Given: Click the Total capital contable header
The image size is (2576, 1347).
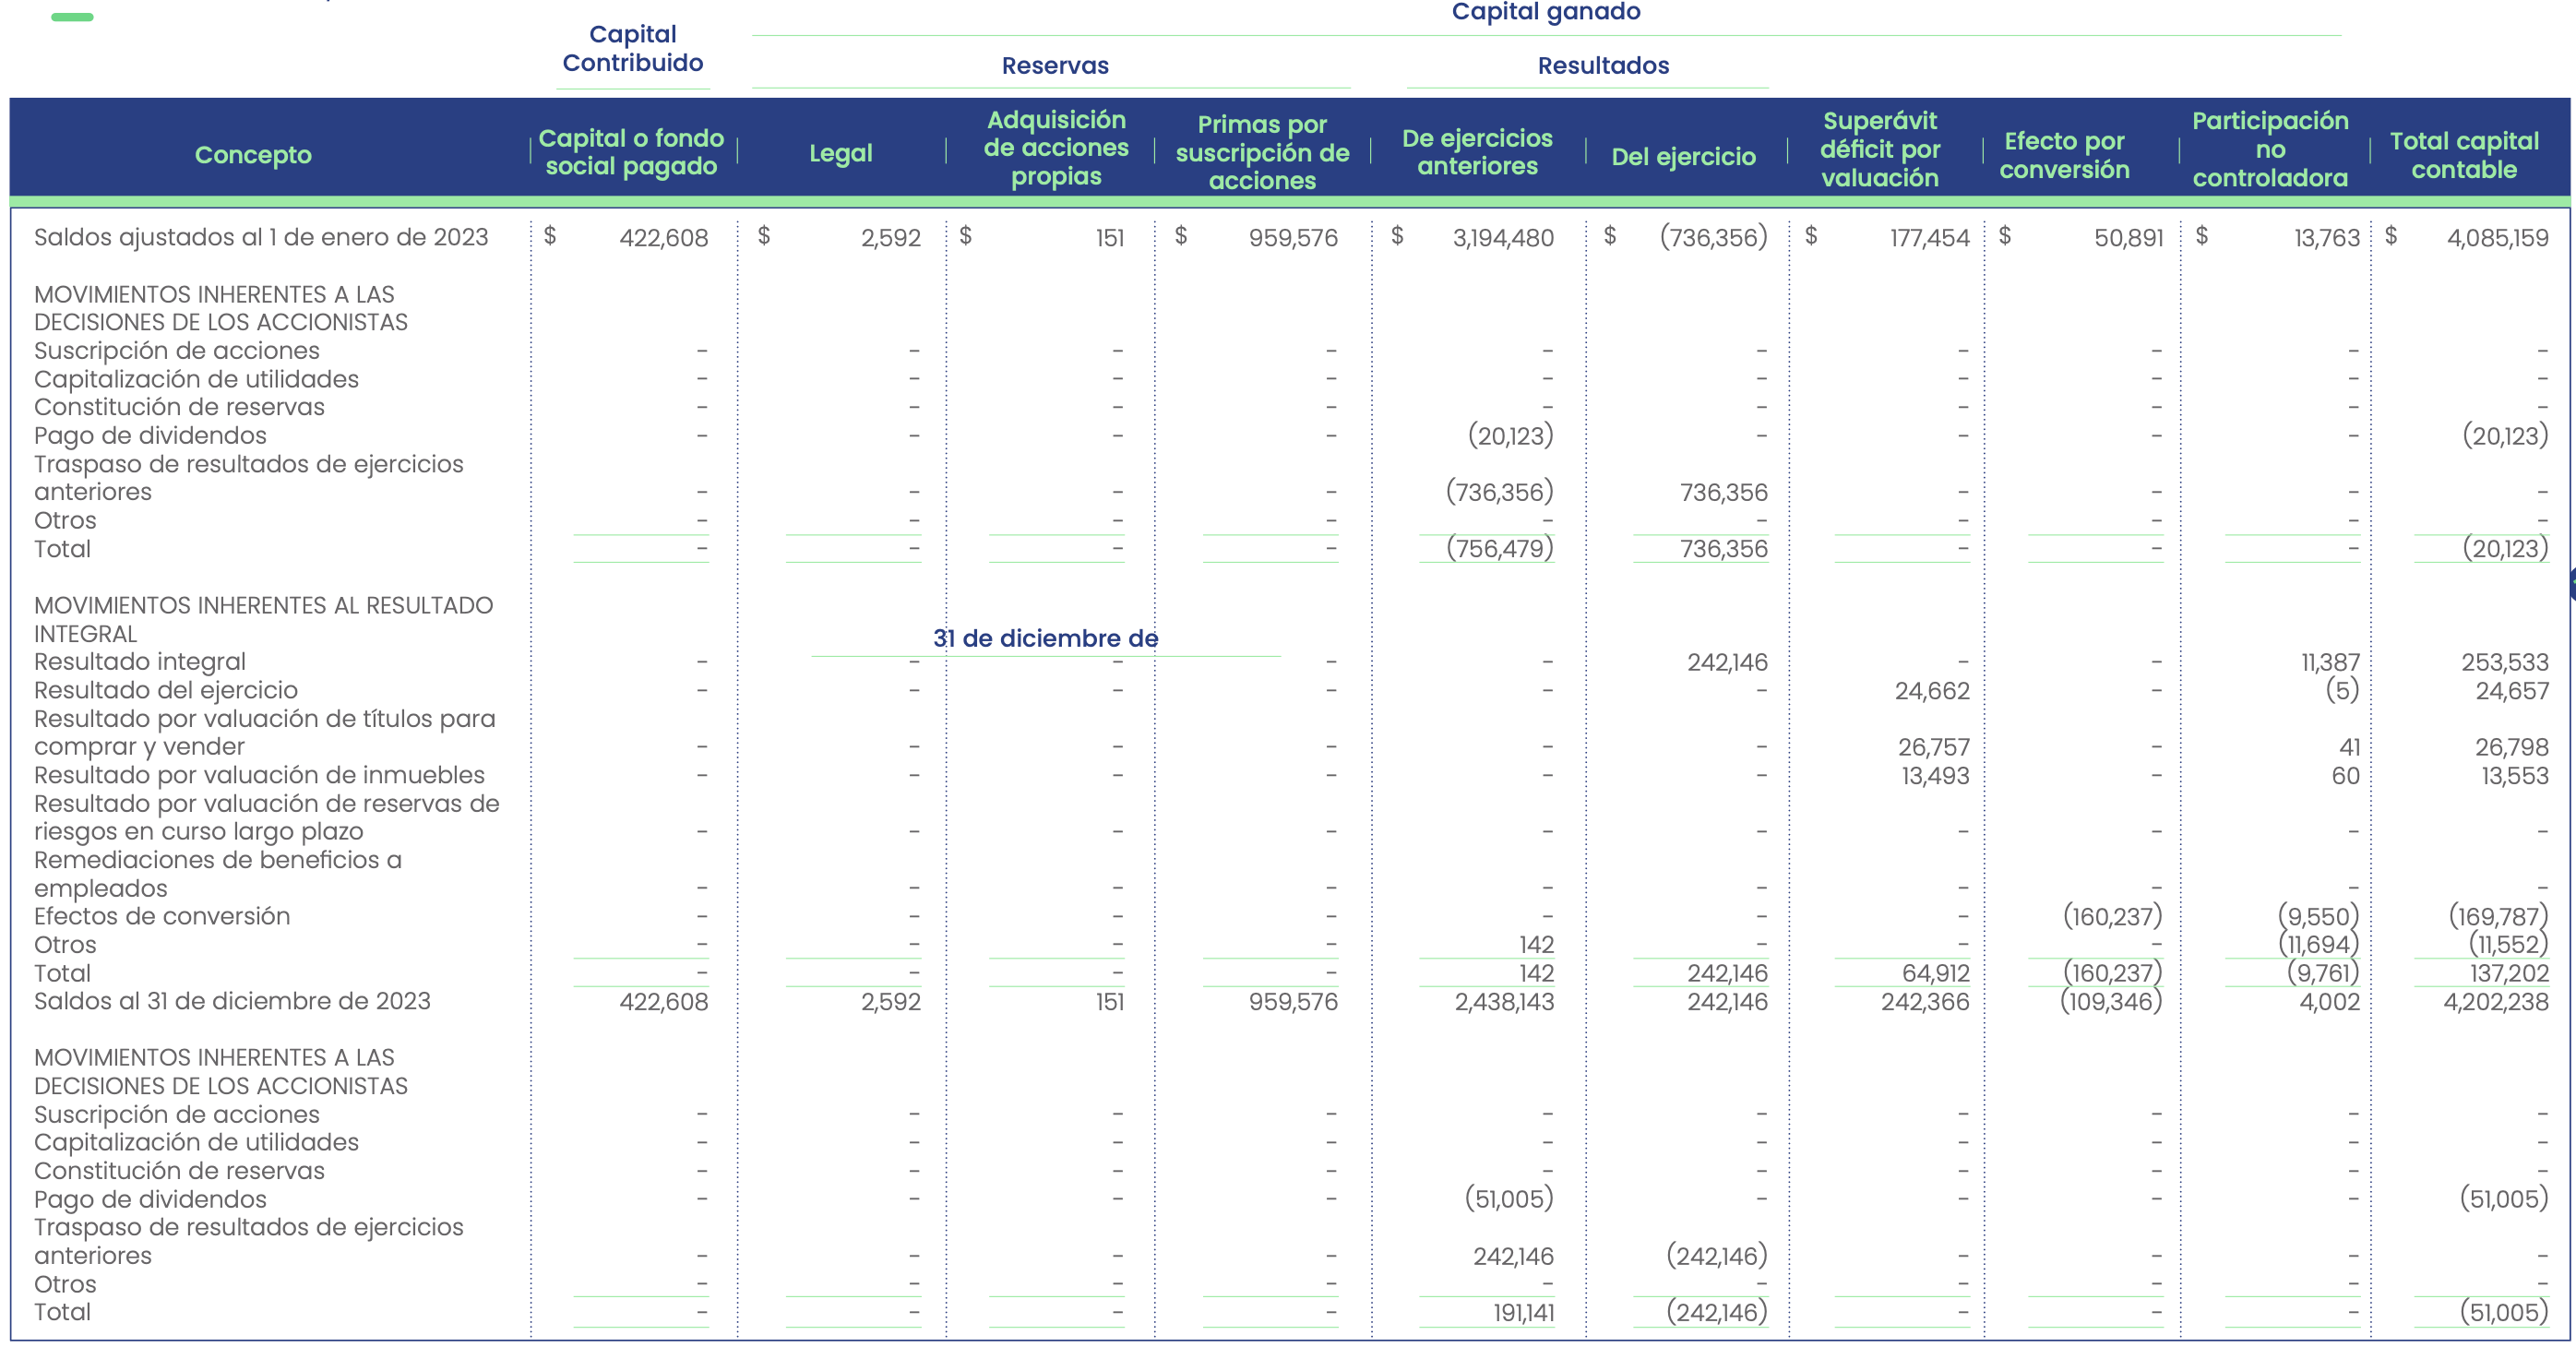Looking at the screenshot, I should pyautogui.click(x=2463, y=155).
